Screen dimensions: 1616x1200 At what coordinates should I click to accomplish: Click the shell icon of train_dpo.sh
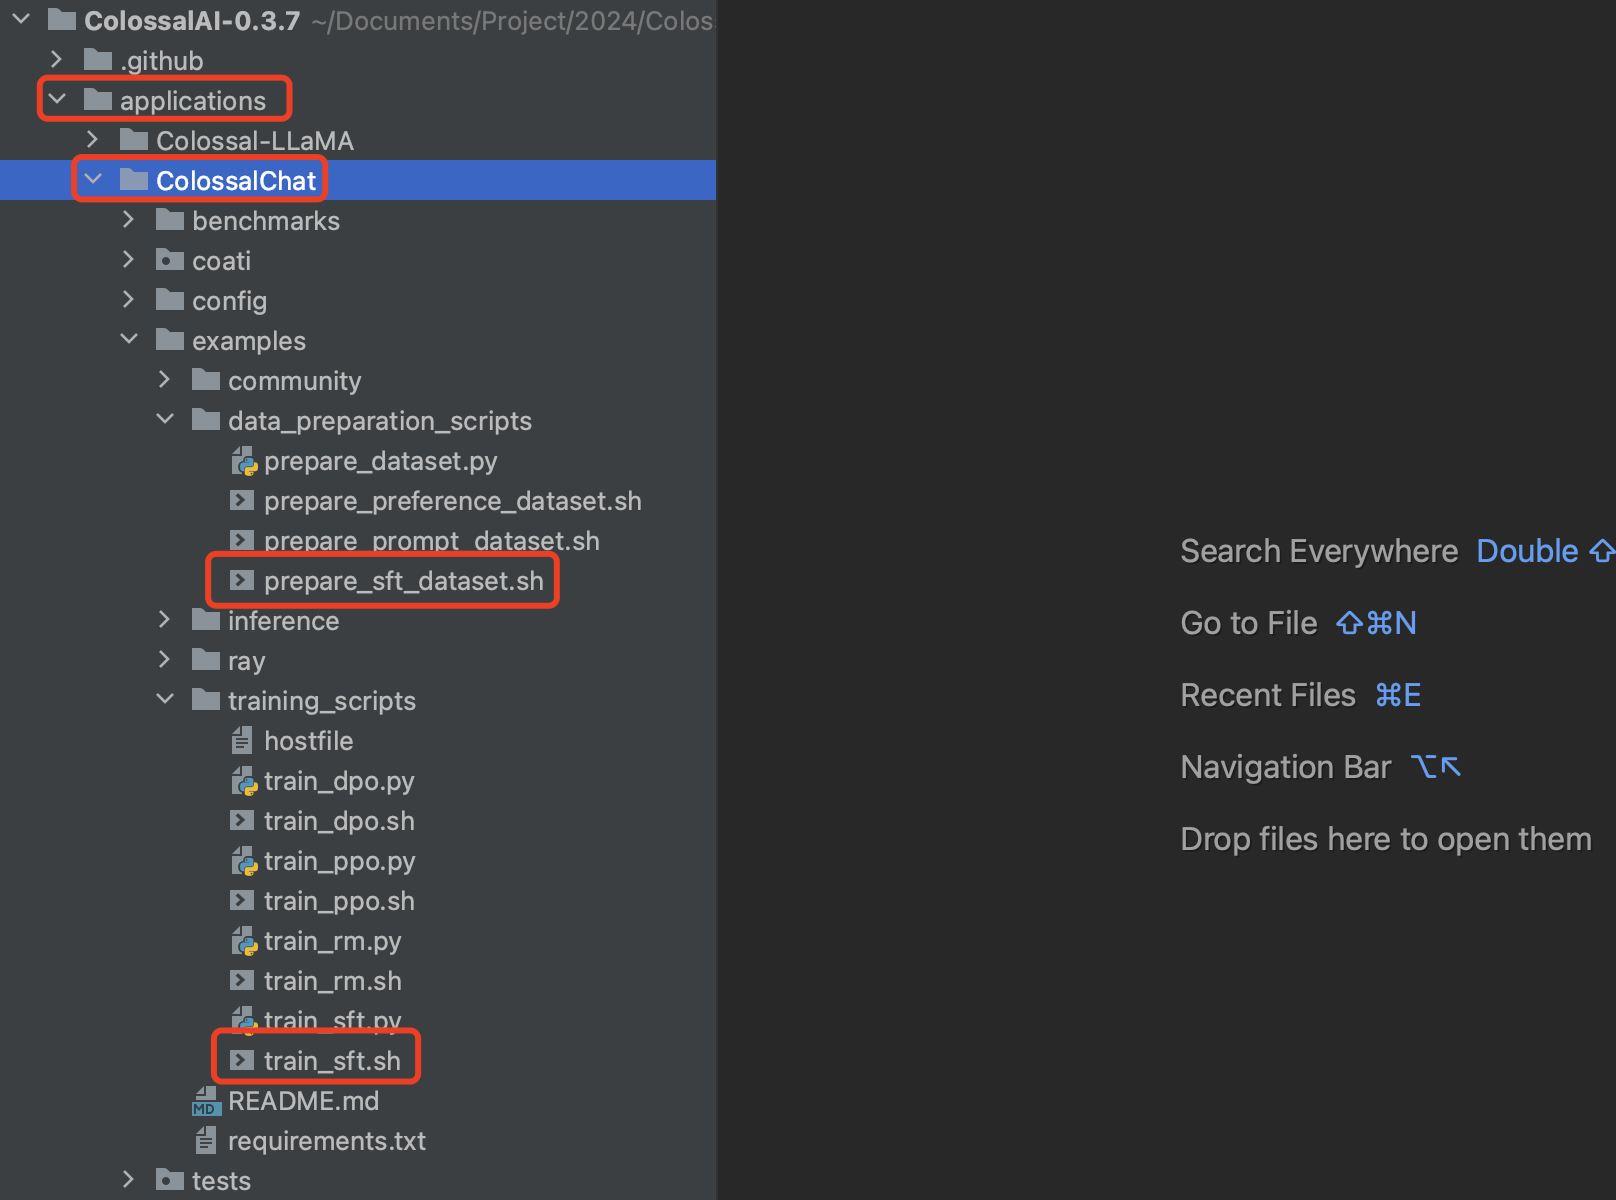pos(242,819)
